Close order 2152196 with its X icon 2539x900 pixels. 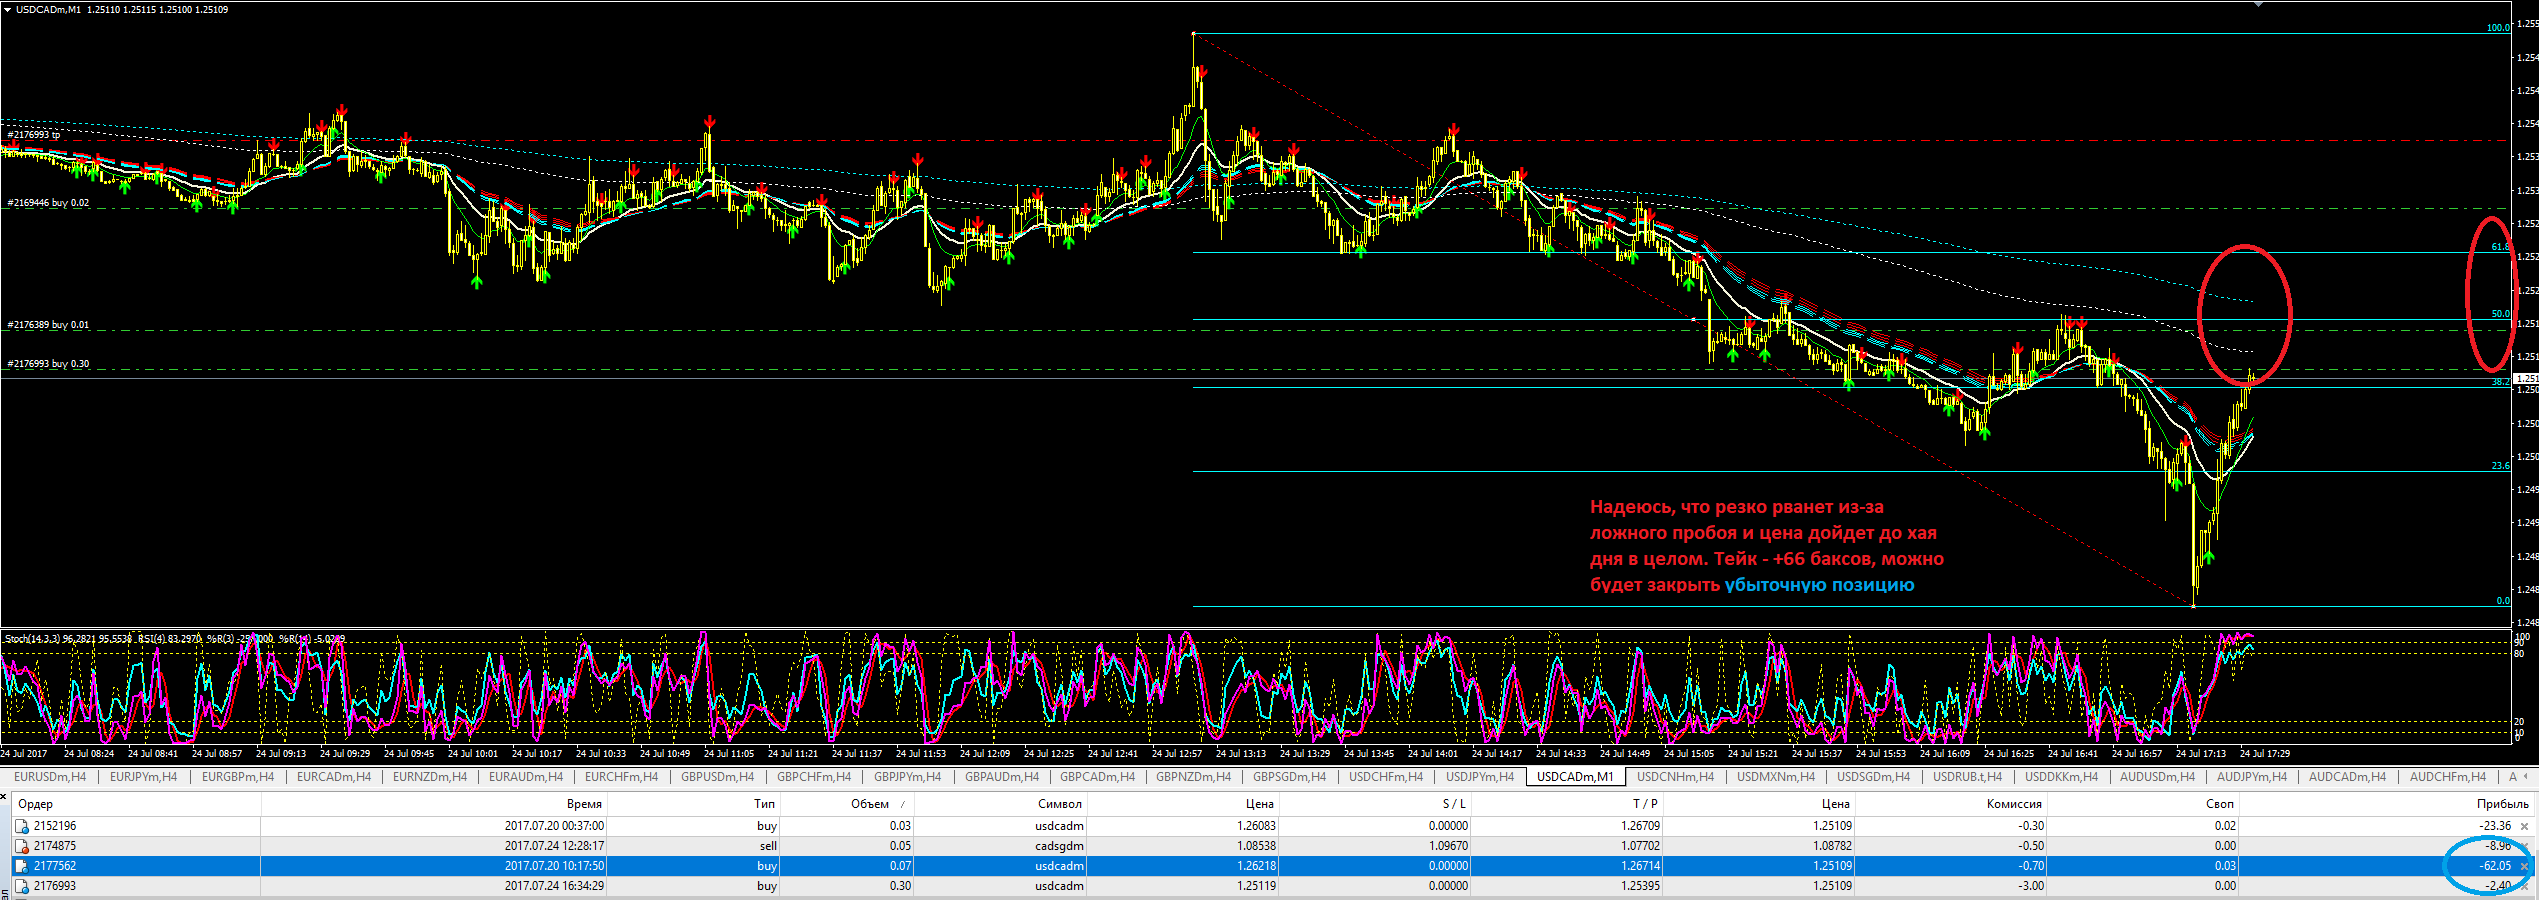2524,826
